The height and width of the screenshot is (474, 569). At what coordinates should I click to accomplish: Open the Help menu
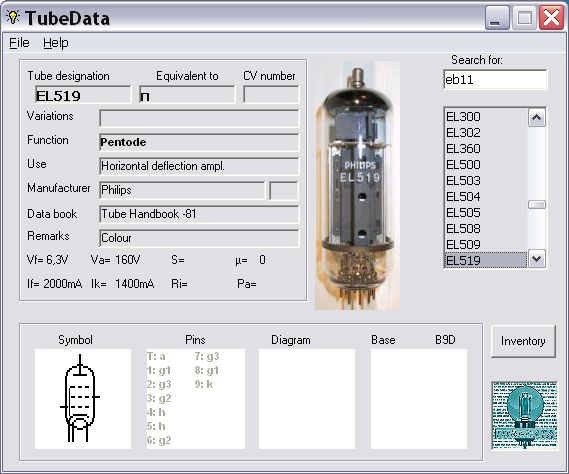pos(56,43)
